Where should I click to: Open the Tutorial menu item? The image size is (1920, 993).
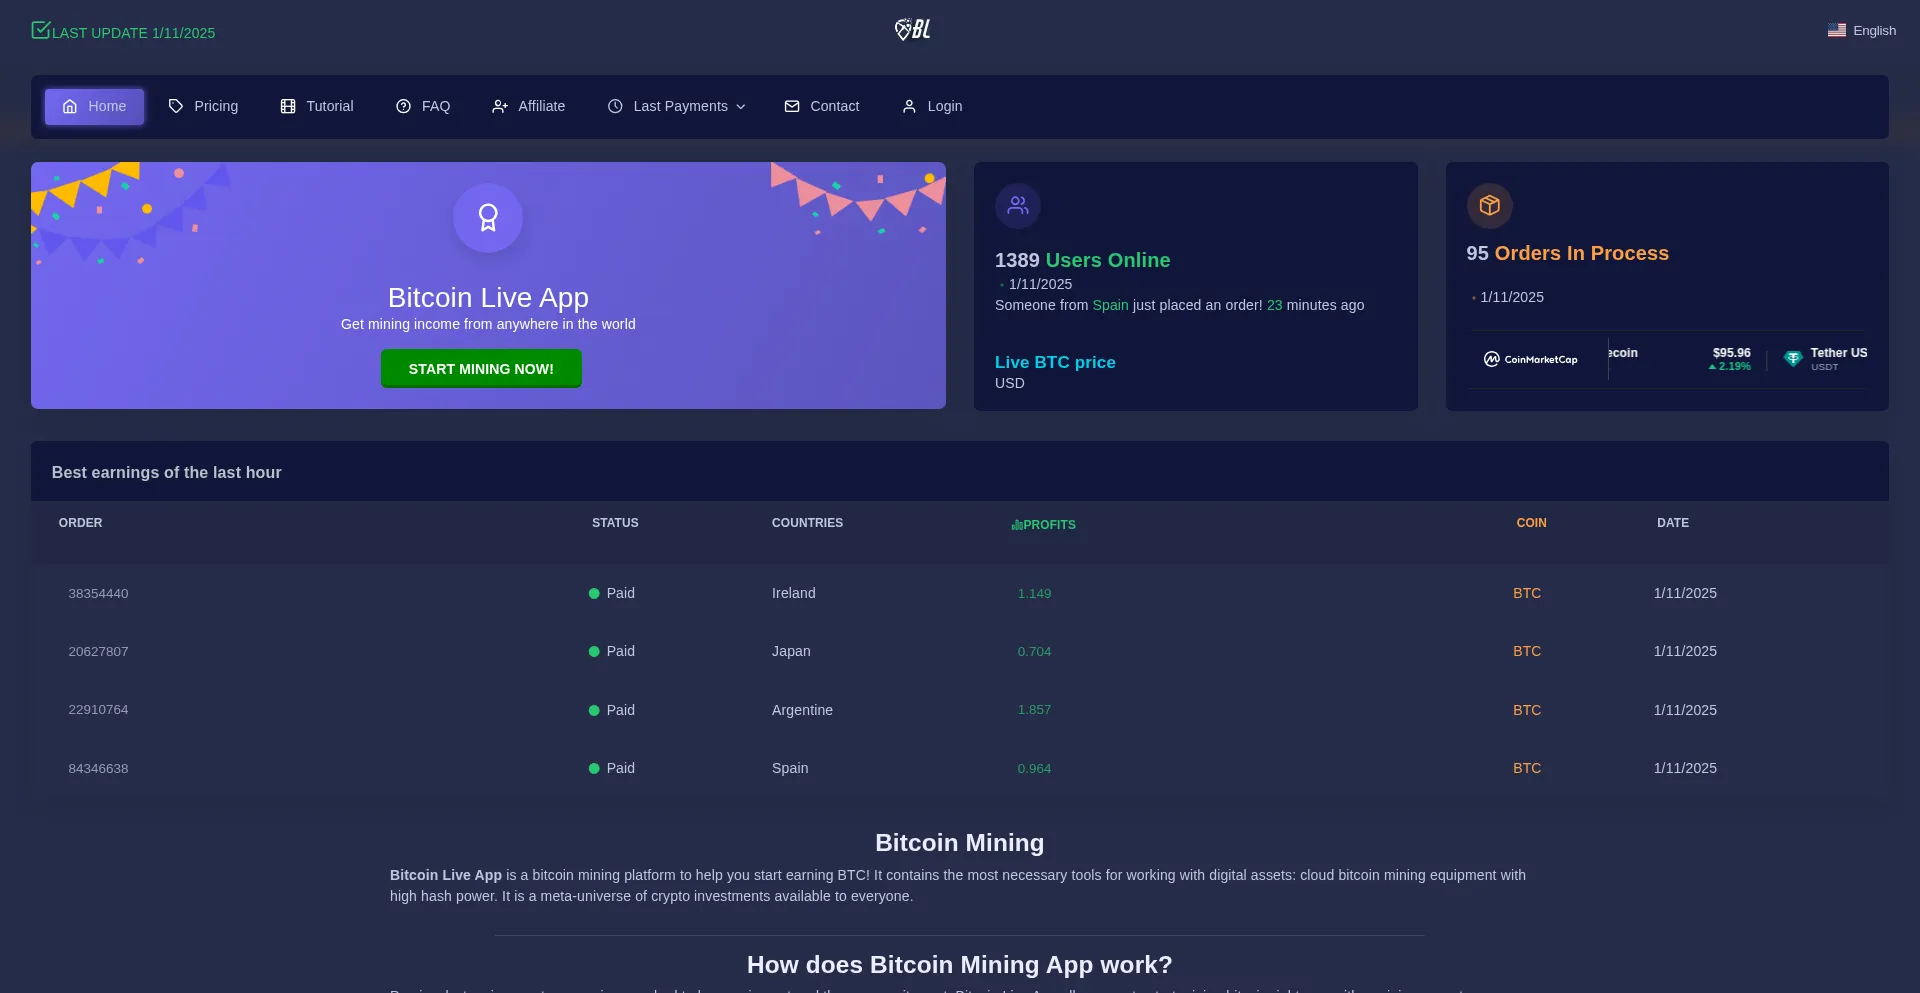[317, 106]
